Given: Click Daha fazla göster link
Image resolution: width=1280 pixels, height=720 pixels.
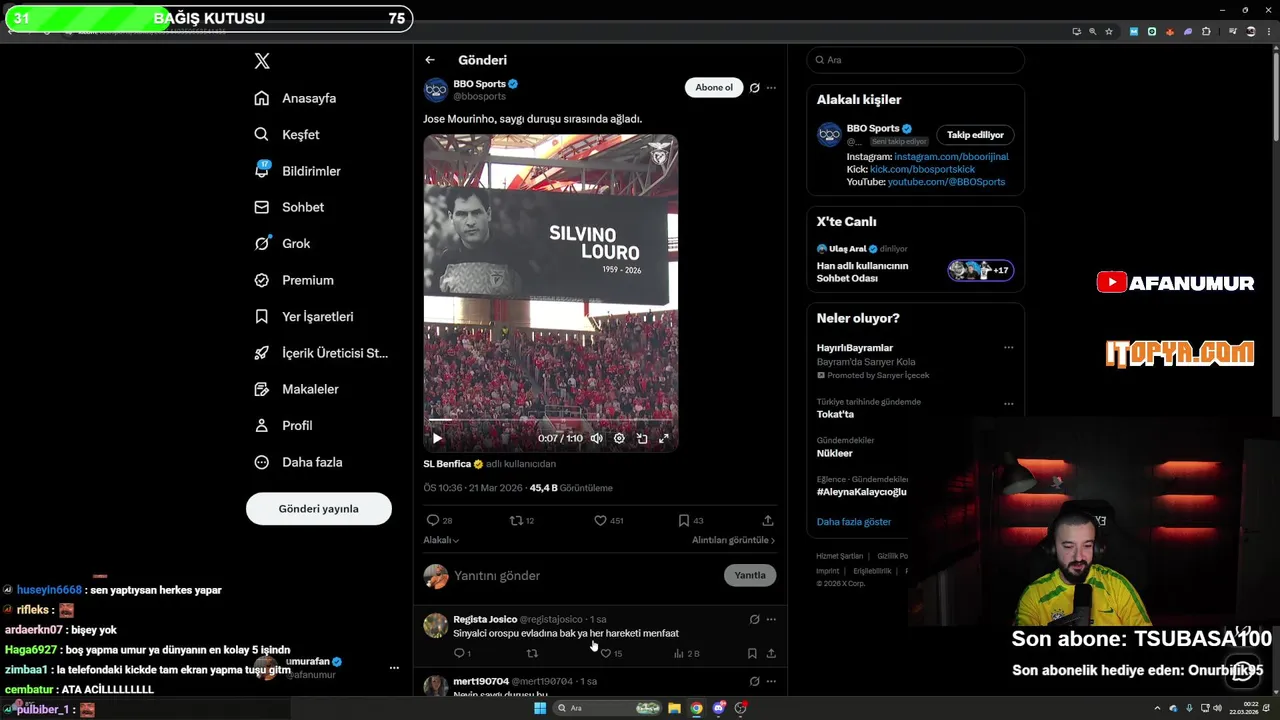Looking at the screenshot, I should click(854, 522).
